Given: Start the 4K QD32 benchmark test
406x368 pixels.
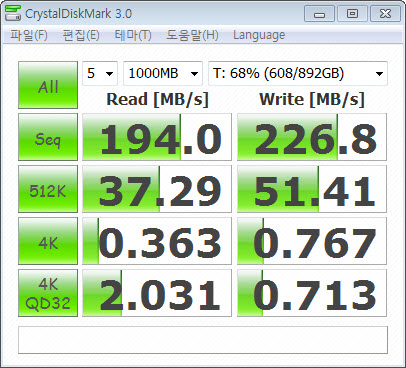Looking at the screenshot, I should pyautogui.click(x=48, y=293).
